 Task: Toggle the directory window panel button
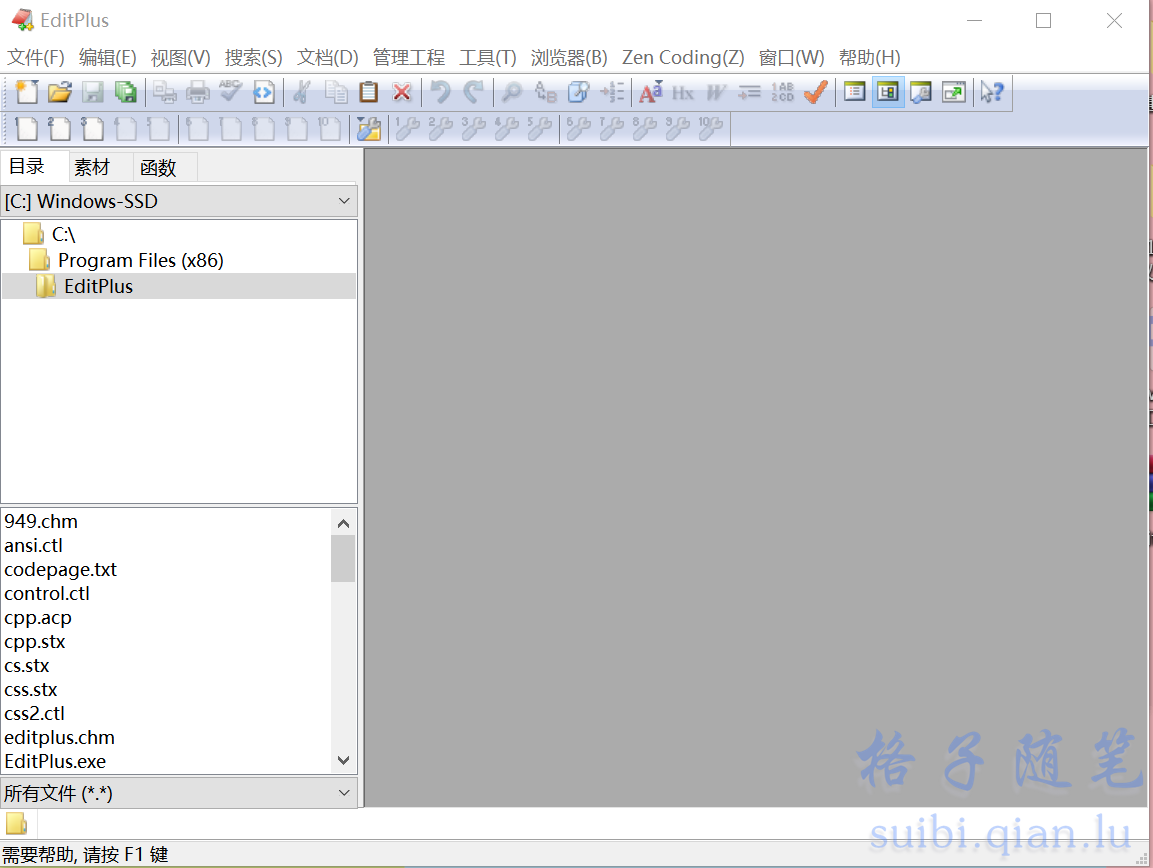tap(888, 93)
